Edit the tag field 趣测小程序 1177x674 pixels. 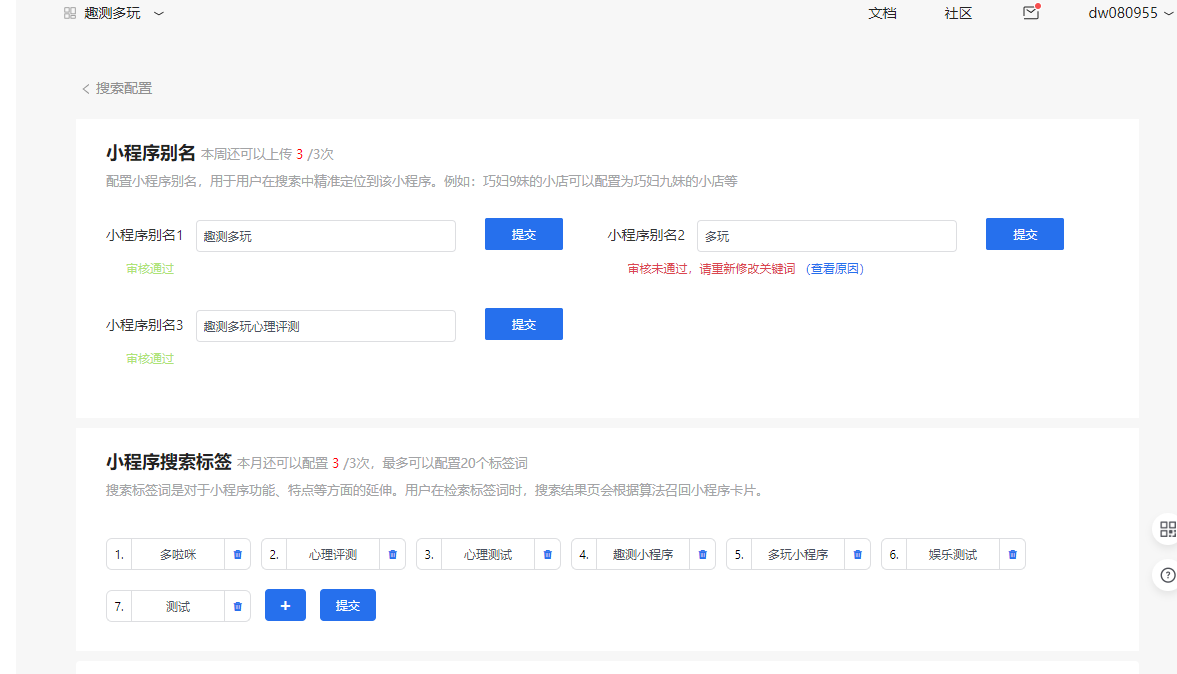(x=643, y=555)
